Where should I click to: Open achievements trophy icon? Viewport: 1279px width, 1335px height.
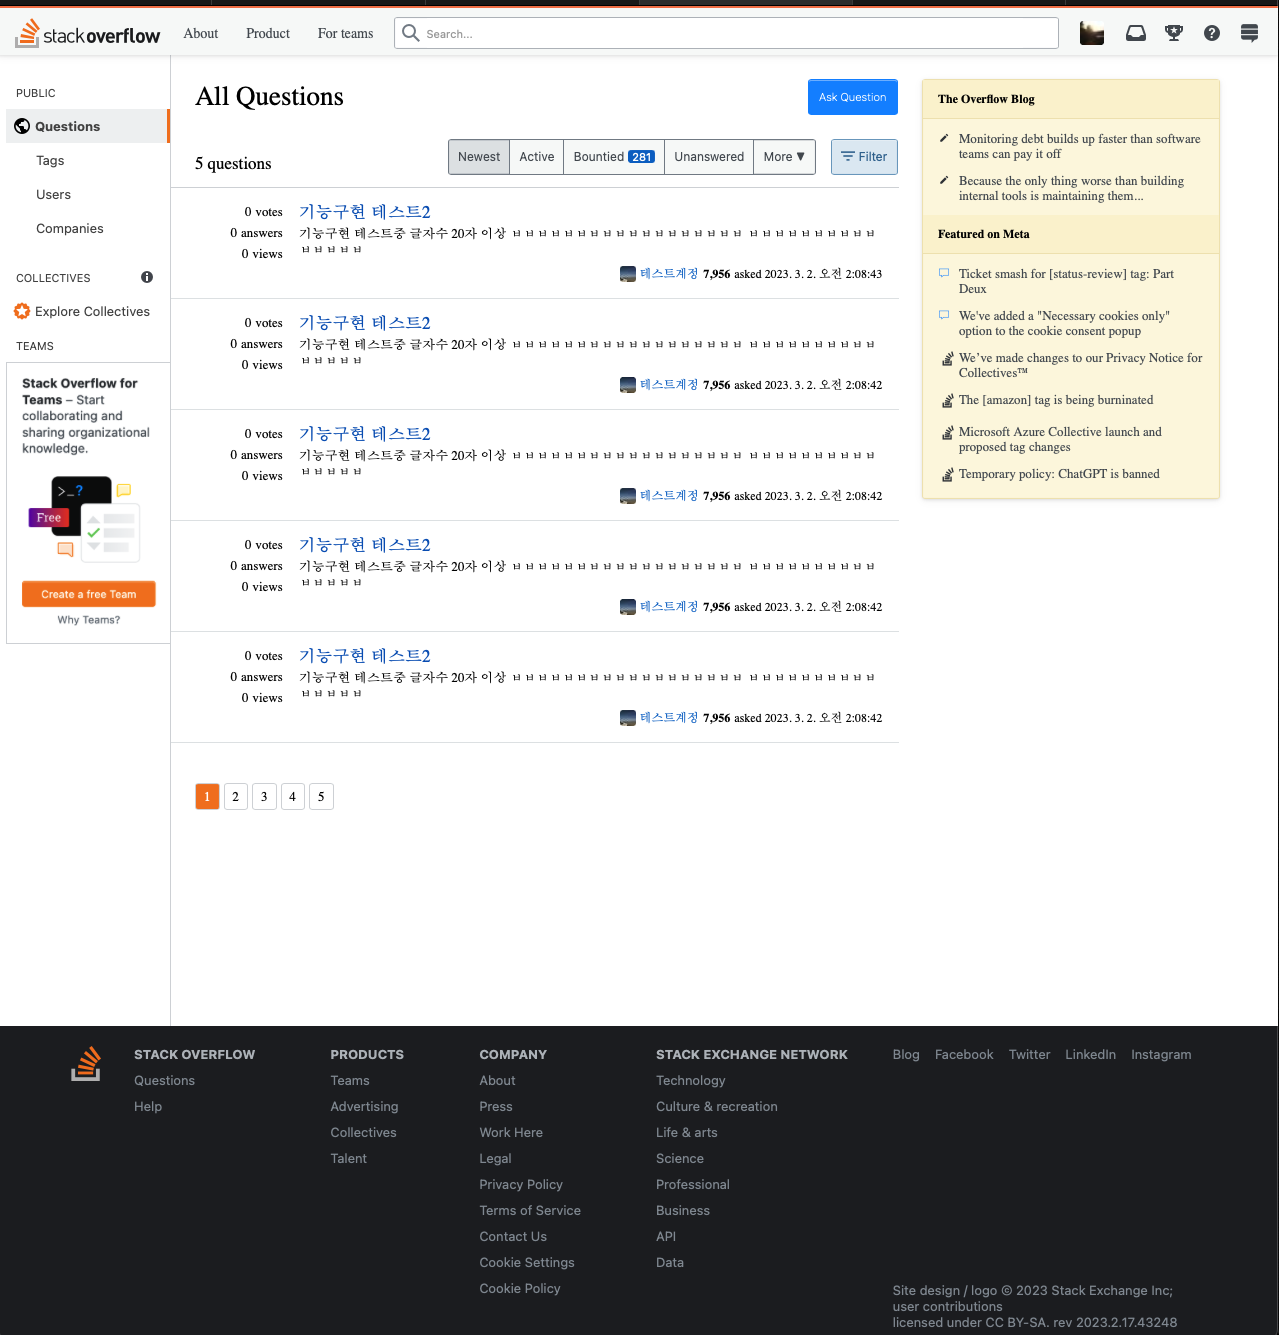click(1174, 33)
